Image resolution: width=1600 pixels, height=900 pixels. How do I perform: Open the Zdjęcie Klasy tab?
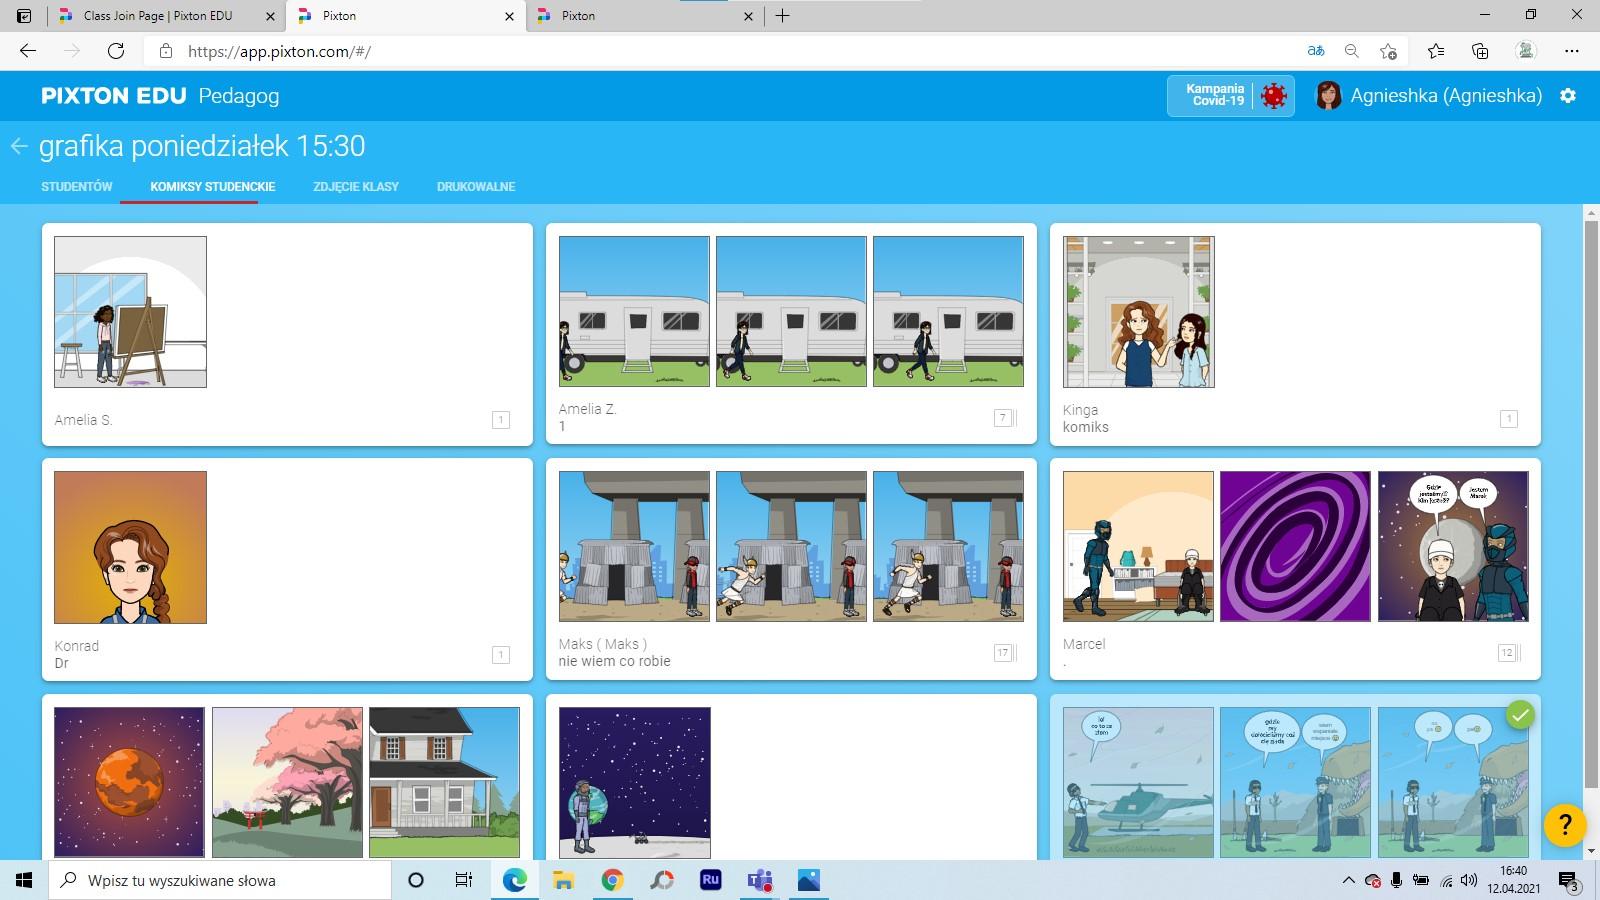[x=356, y=187]
